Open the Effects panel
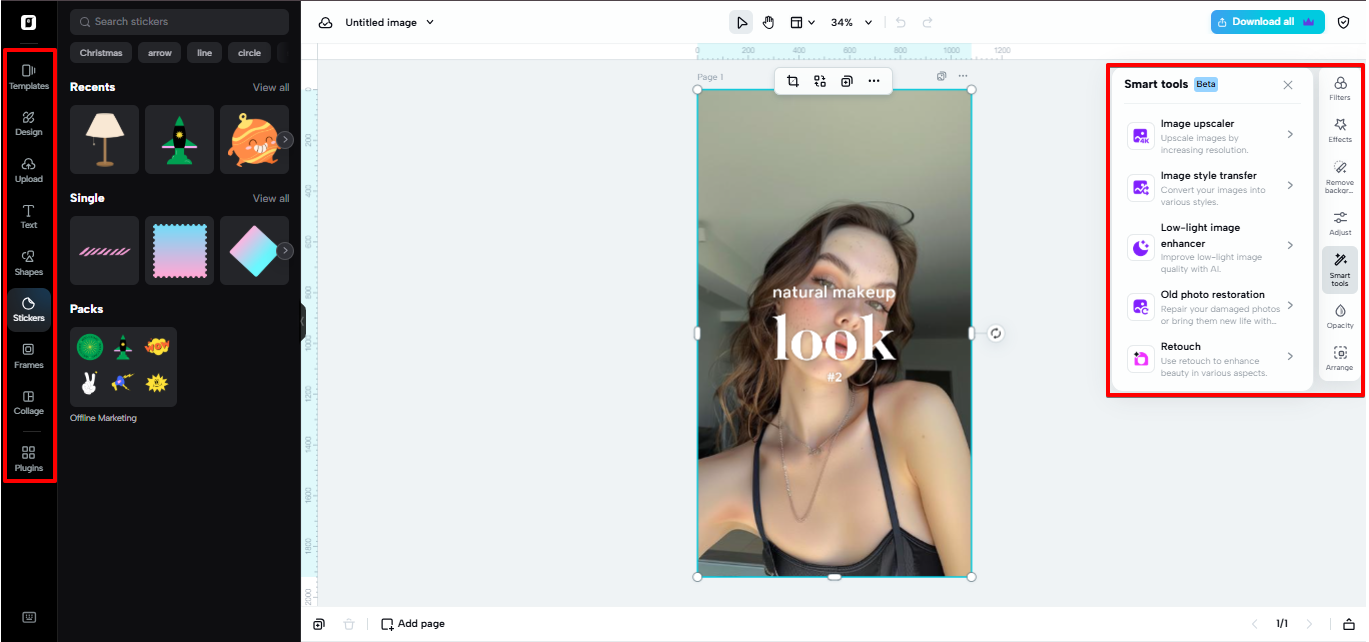The height and width of the screenshot is (642, 1369). coord(1339,130)
